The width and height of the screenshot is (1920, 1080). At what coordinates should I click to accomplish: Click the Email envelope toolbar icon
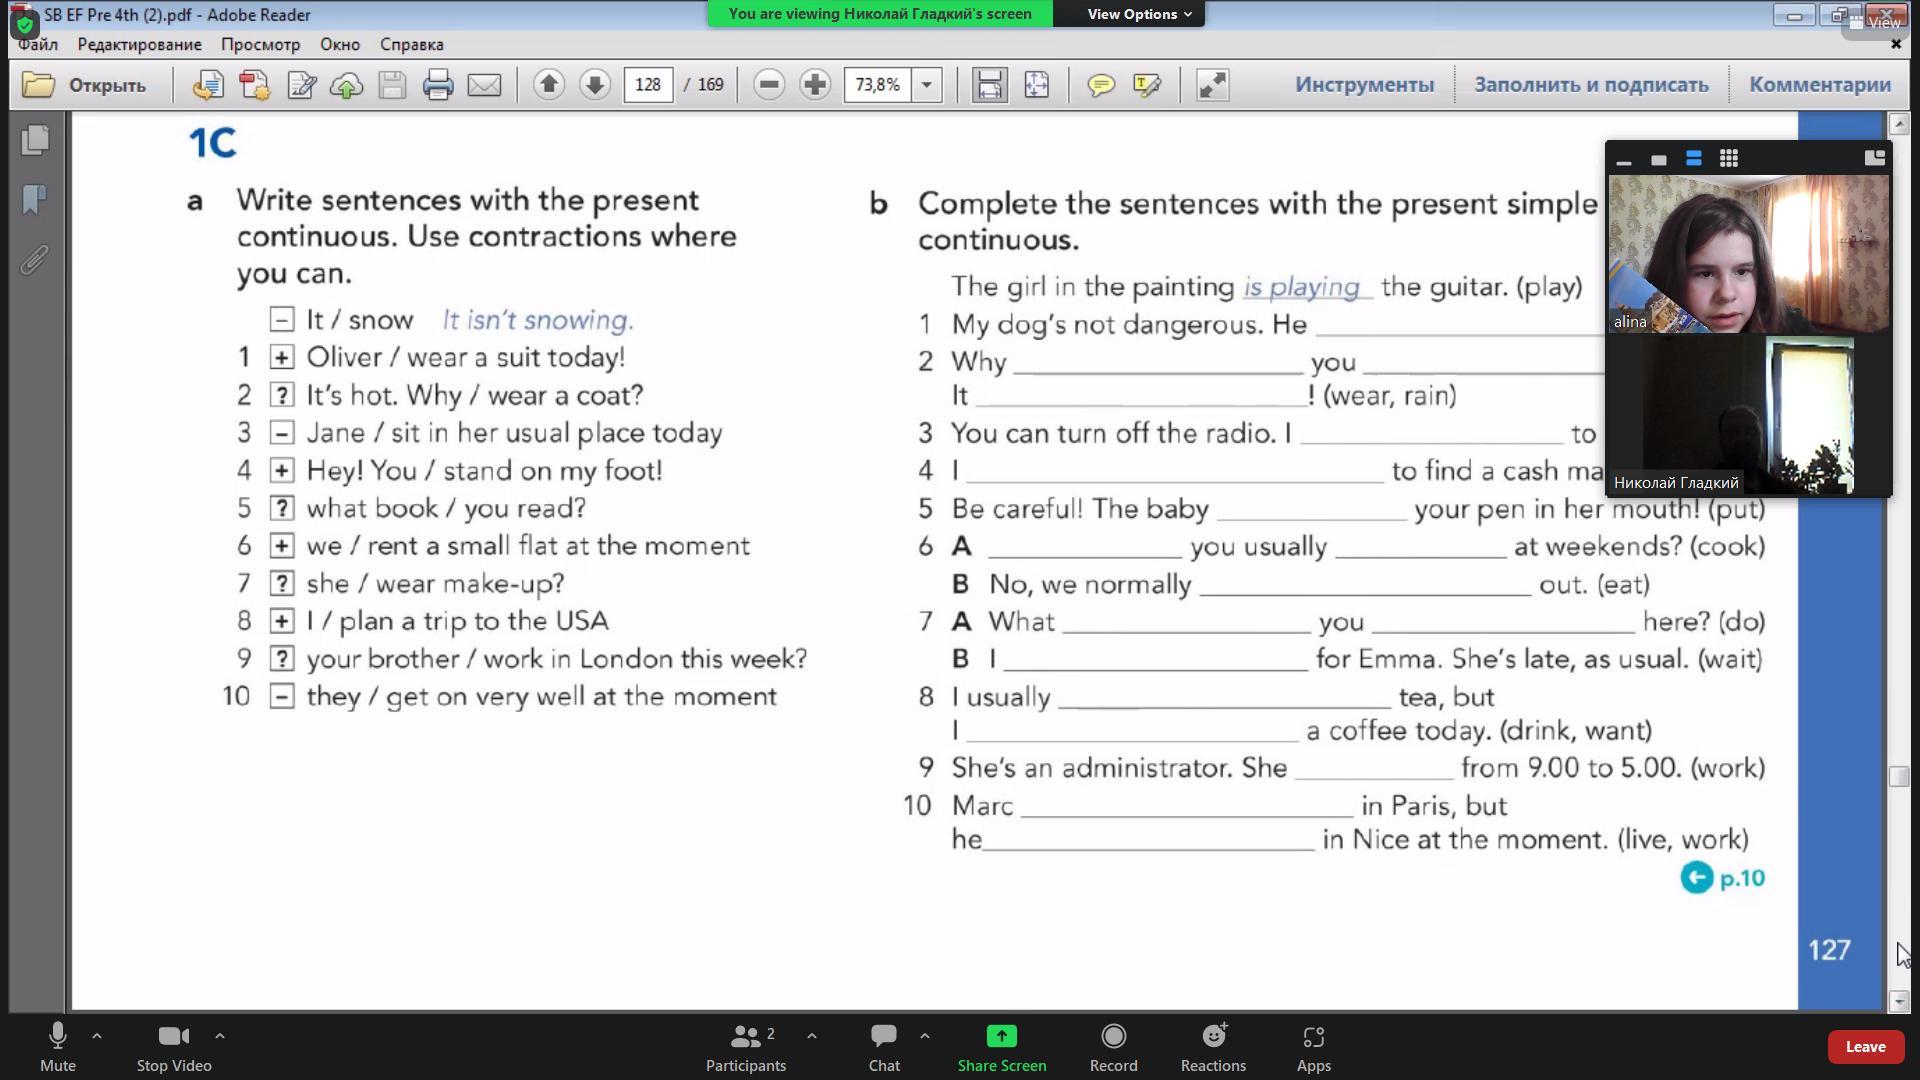click(484, 85)
